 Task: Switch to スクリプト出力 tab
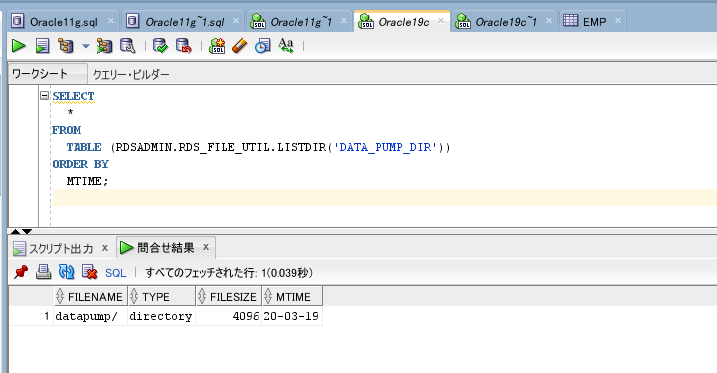(x=61, y=249)
